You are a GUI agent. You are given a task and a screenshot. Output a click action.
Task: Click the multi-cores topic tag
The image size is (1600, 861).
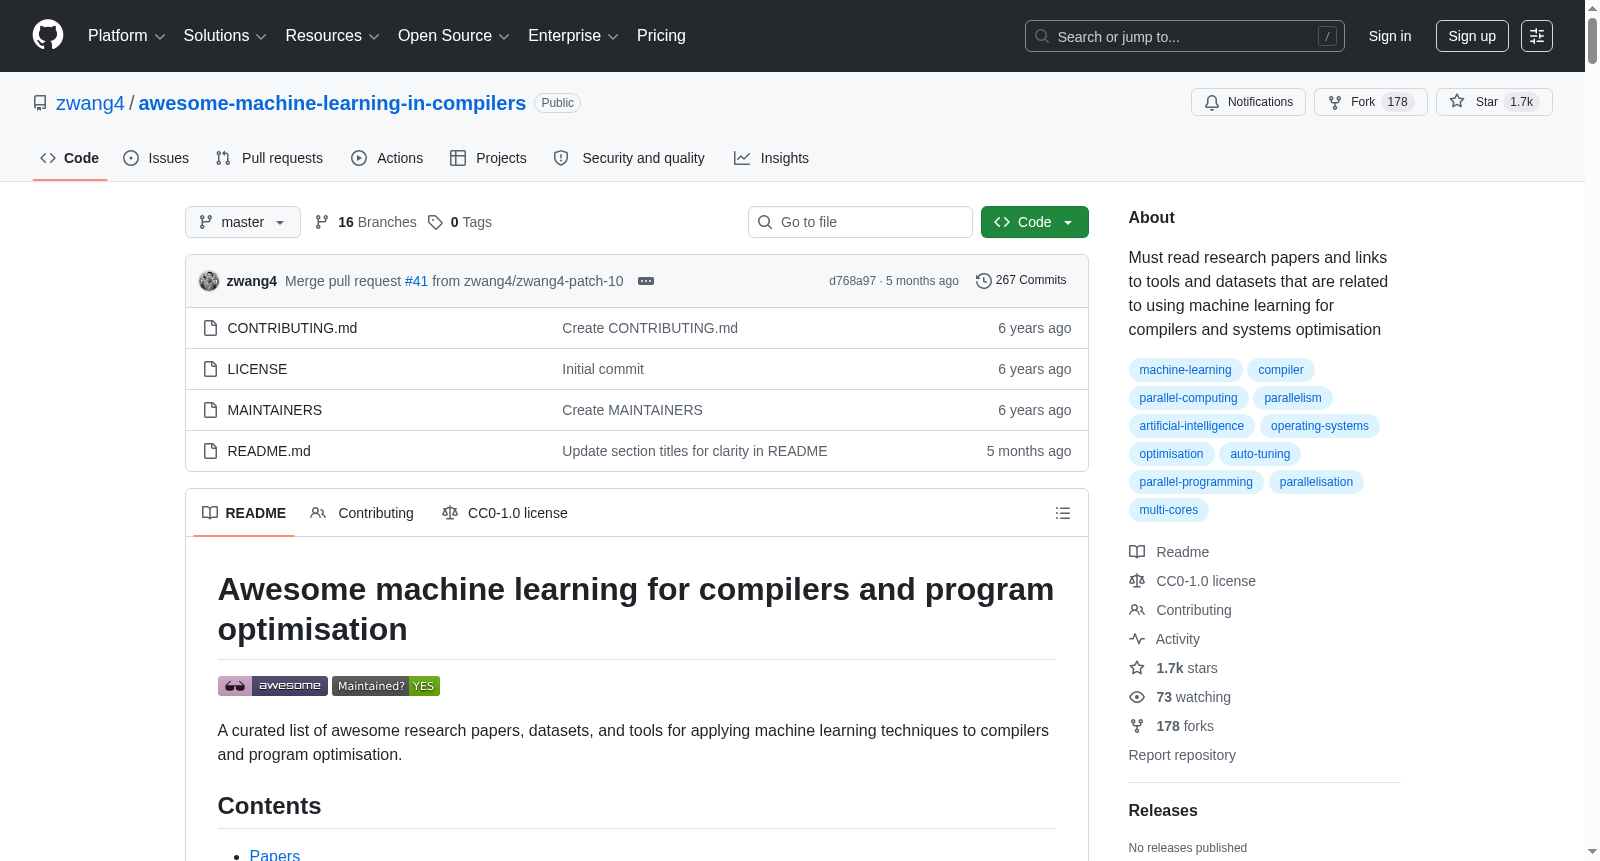pyautogui.click(x=1168, y=510)
